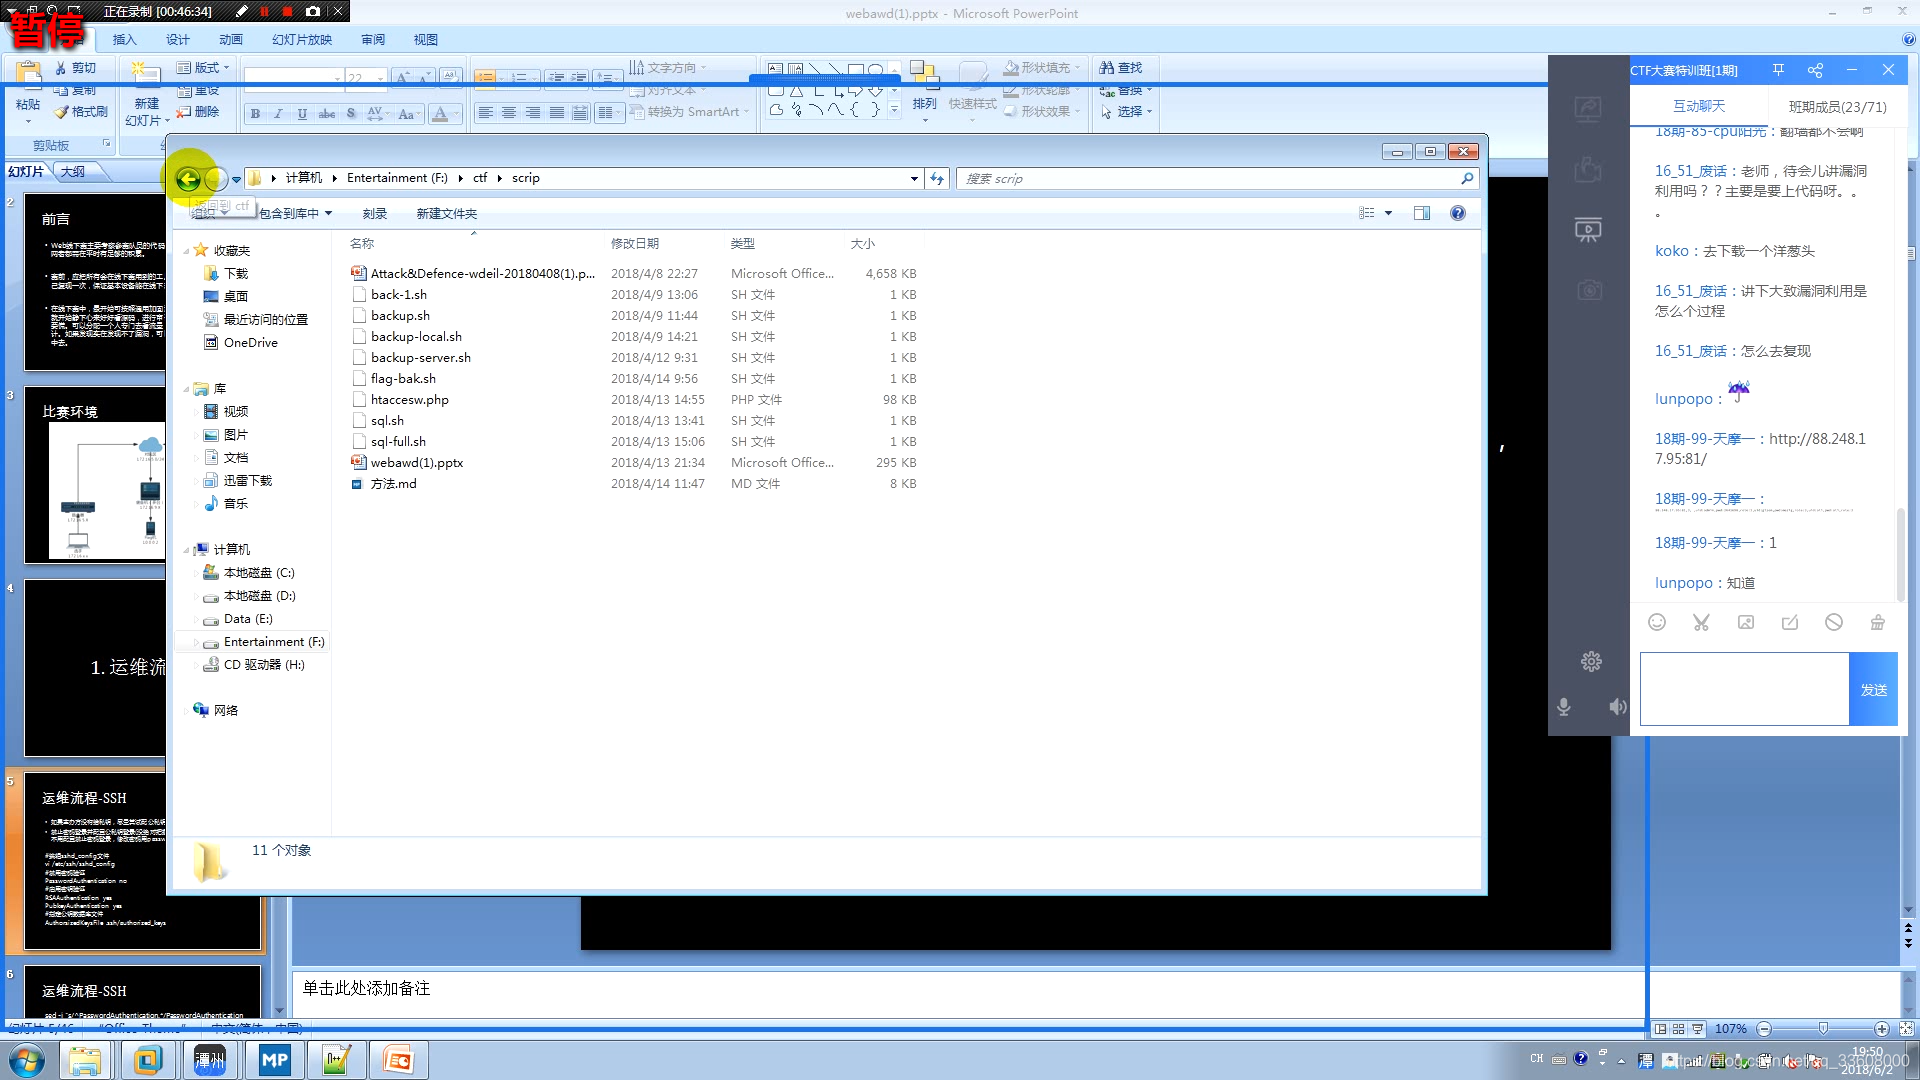Click 新建文件夹 button
1920x1080 pixels.
coord(446,213)
